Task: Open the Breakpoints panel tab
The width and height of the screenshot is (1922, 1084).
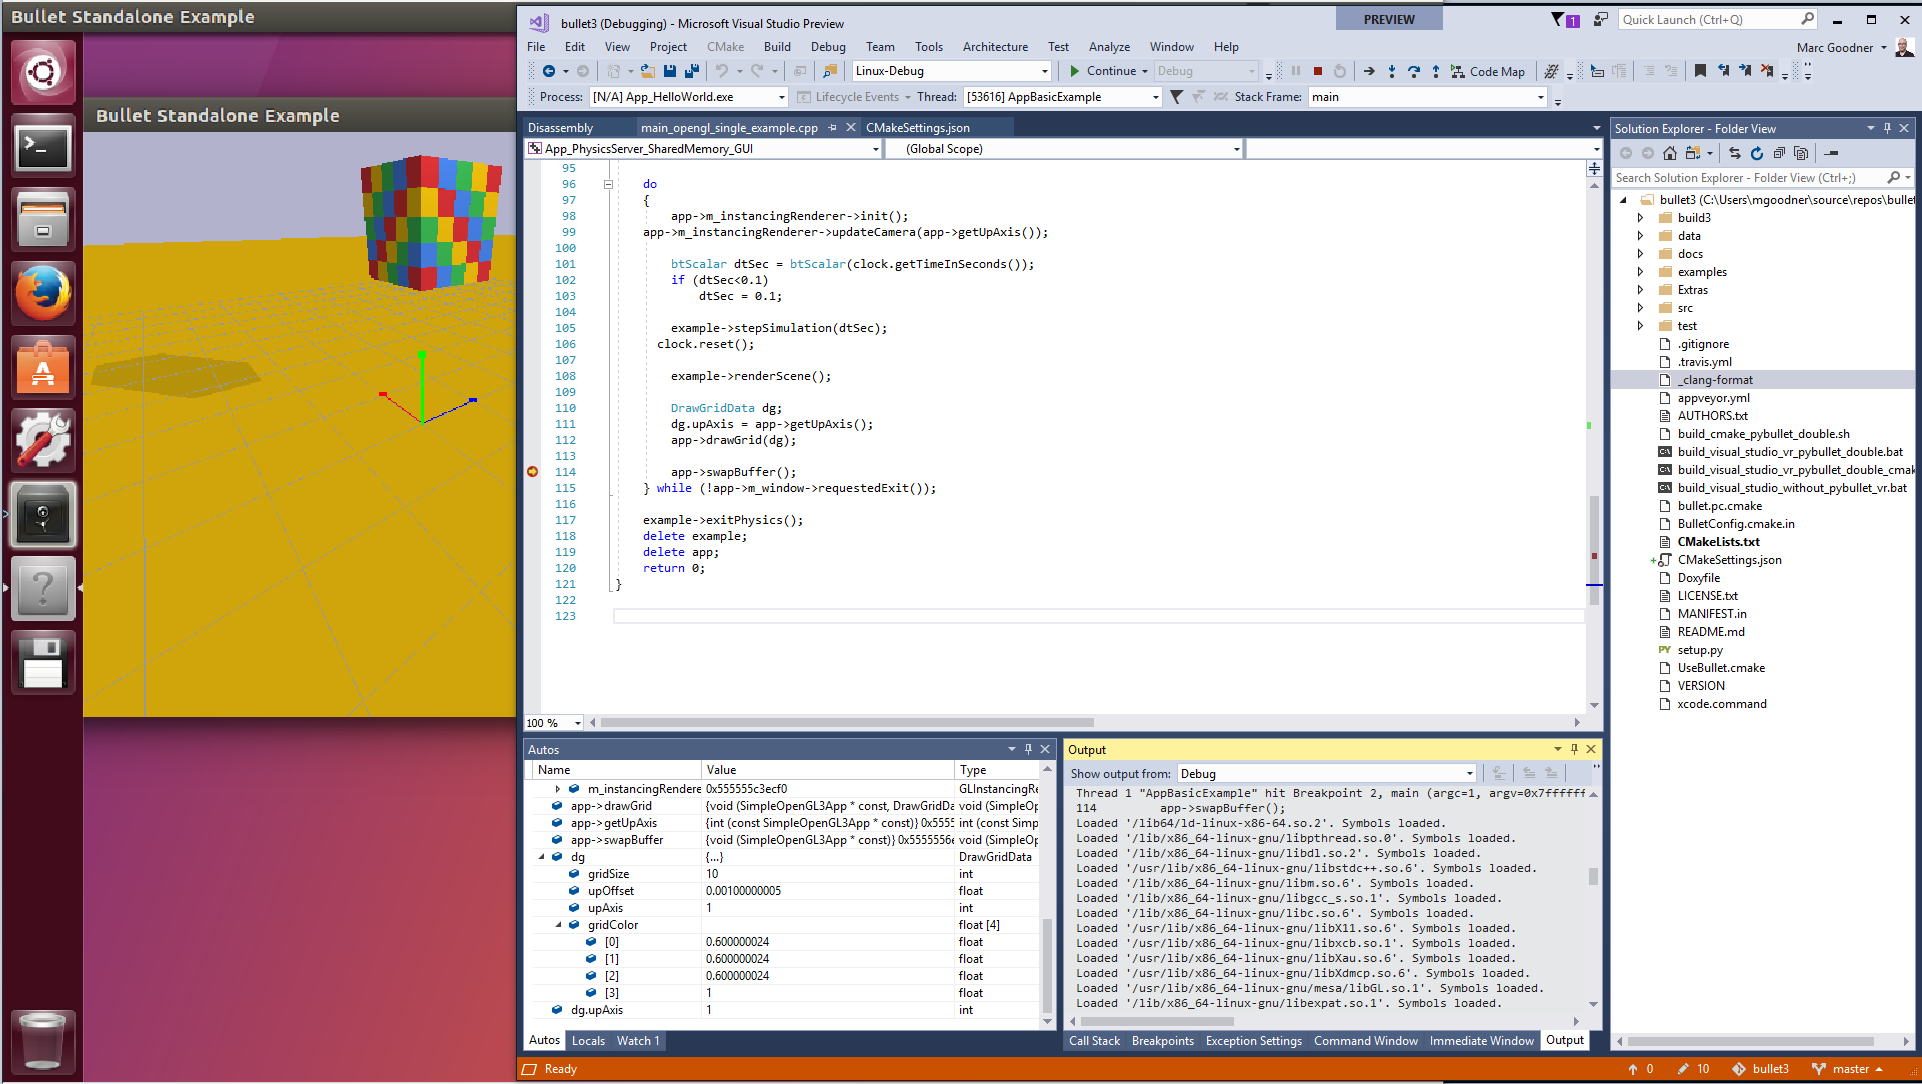Action: tap(1162, 1040)
